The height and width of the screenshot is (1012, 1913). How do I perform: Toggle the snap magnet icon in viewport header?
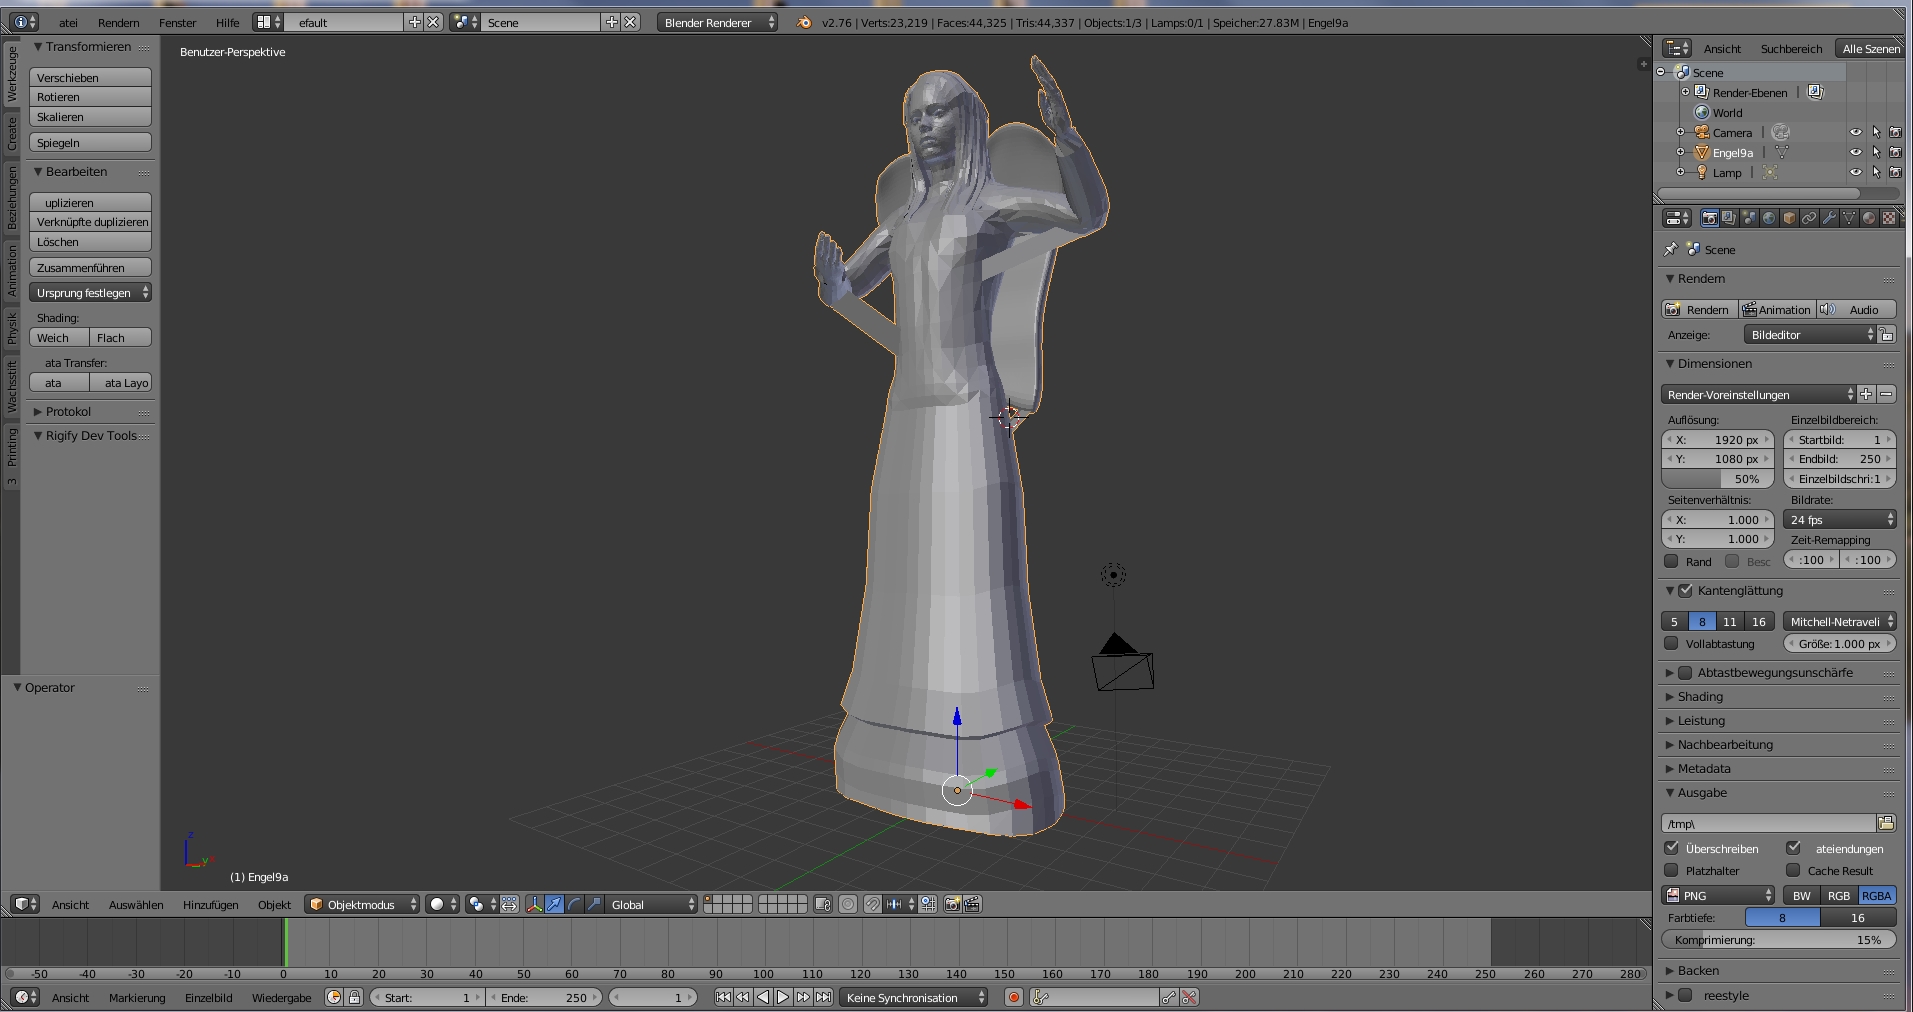coord(872,904)
